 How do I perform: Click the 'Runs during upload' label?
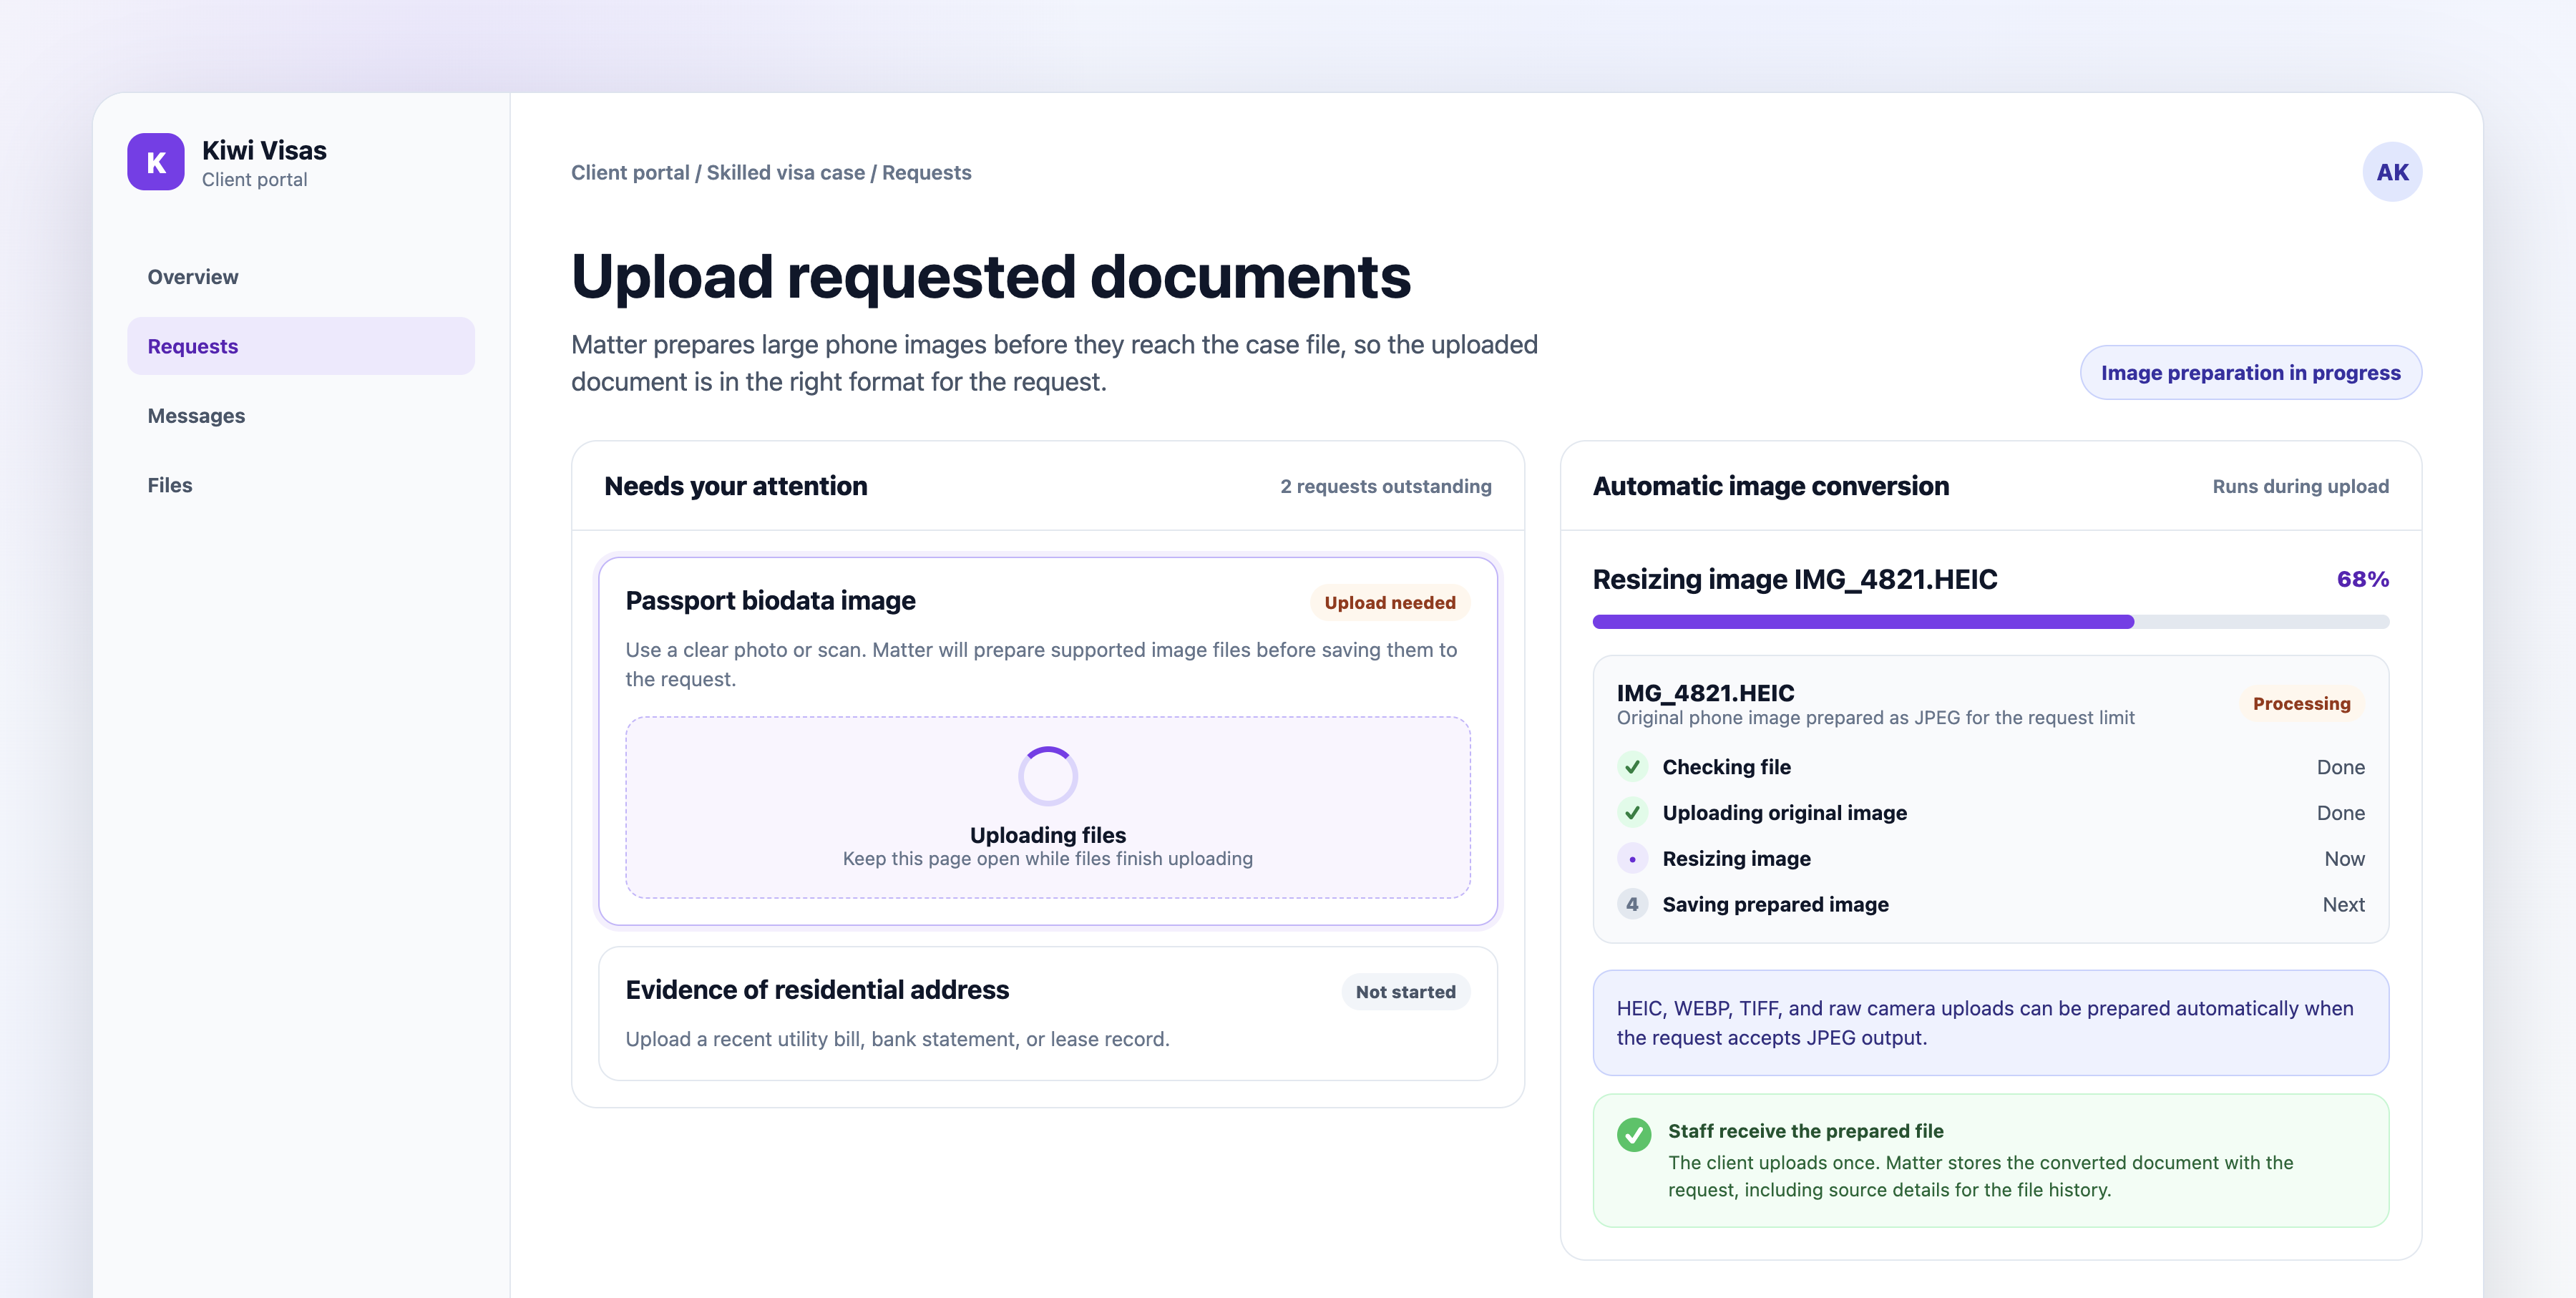pos(2300,486)
